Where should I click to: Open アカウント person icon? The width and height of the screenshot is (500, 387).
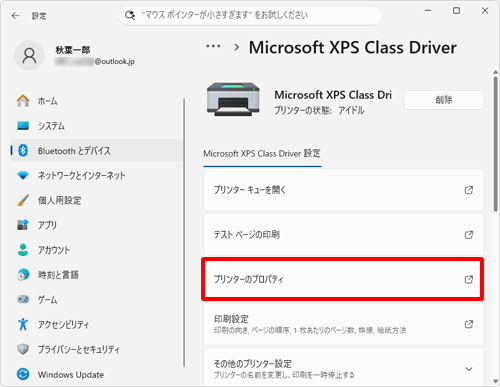point(23,250)
